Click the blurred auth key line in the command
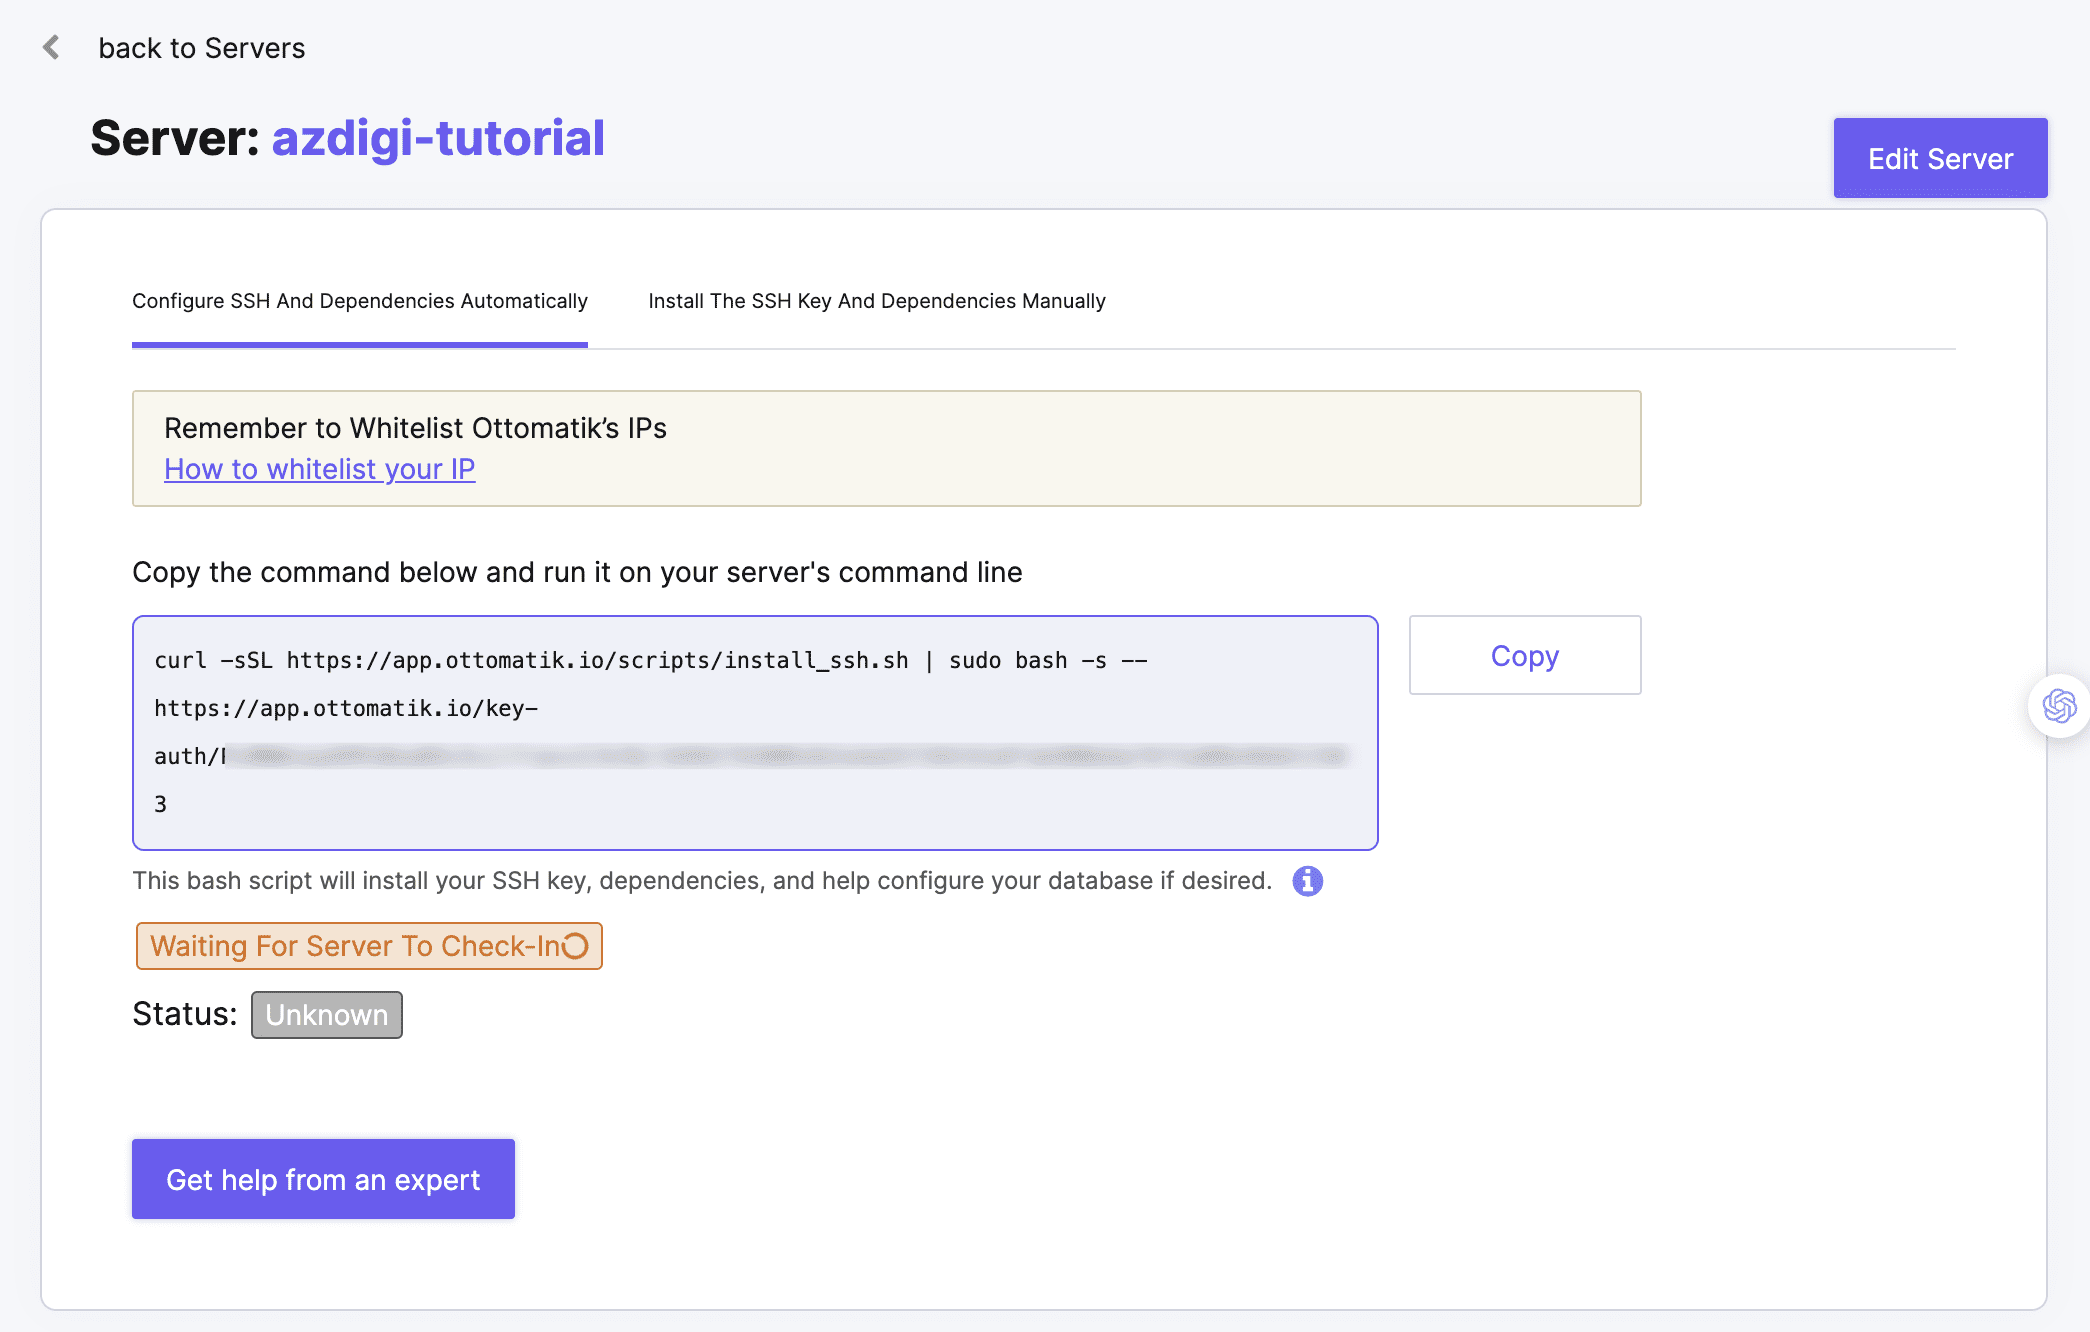The width and height of the screenshot is (2090, 1332). click(785, 757)
